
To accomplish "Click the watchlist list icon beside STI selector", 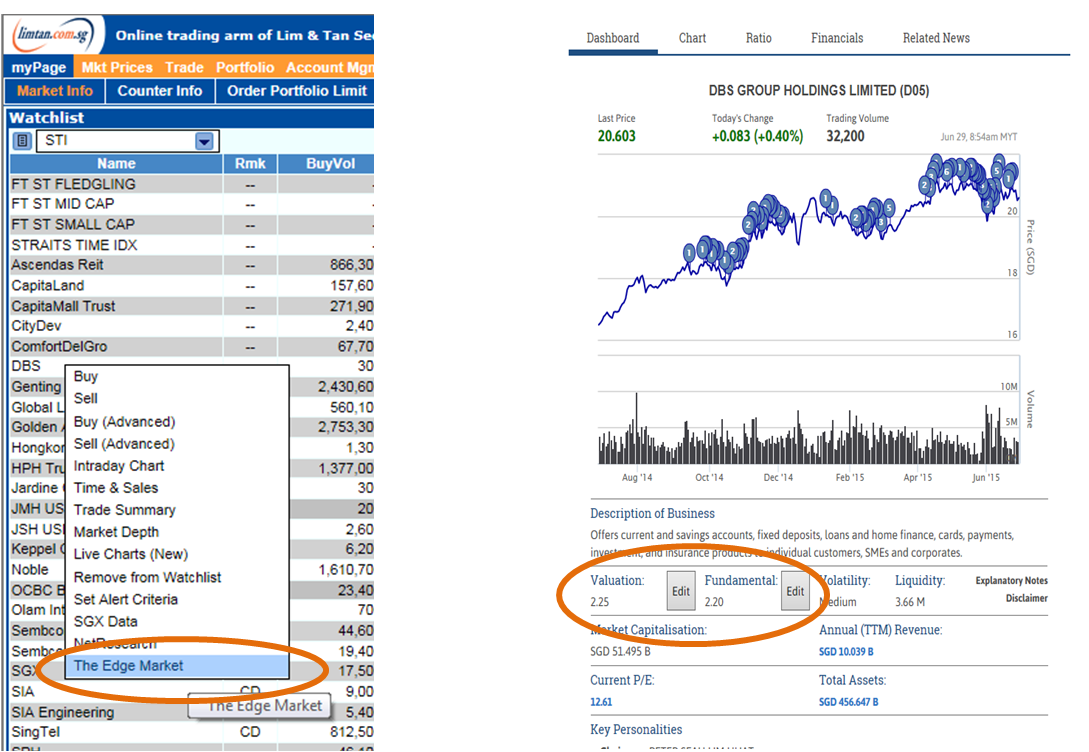I will 21,140.
